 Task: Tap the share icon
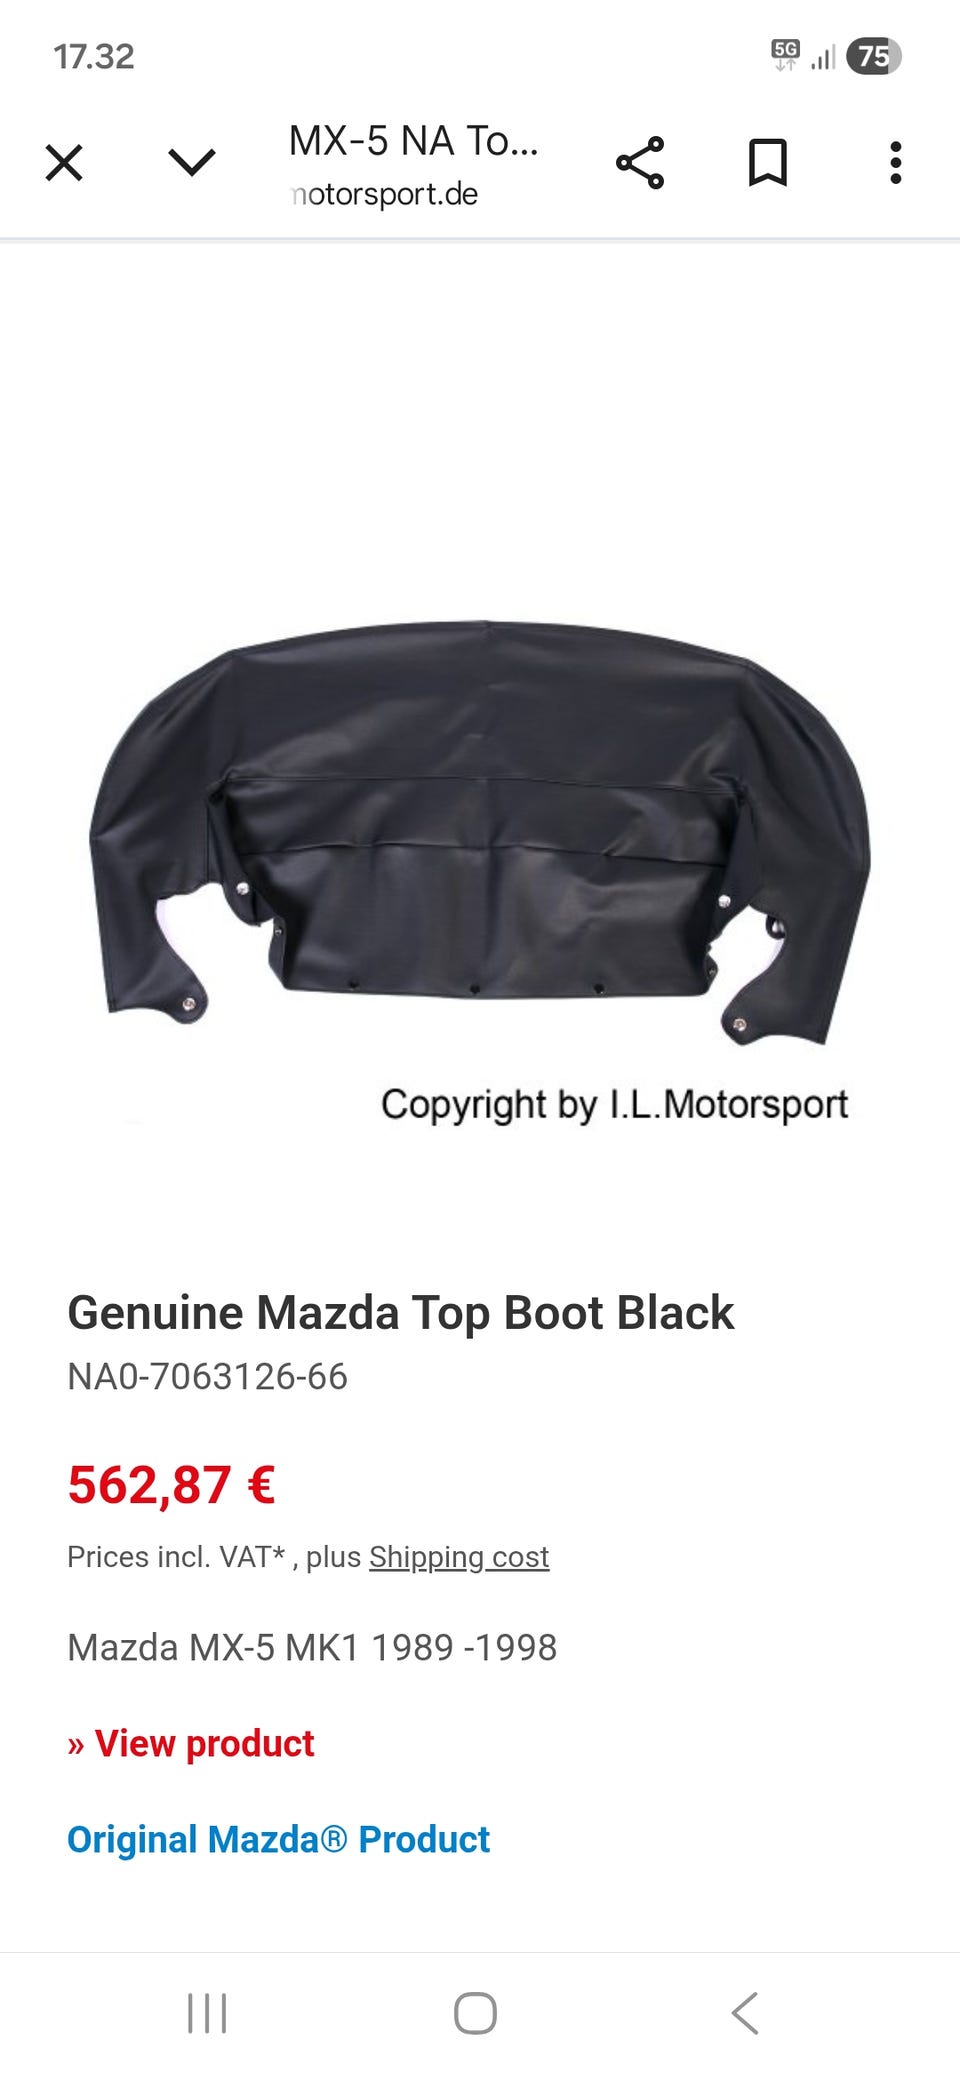(x=640, y=163)
